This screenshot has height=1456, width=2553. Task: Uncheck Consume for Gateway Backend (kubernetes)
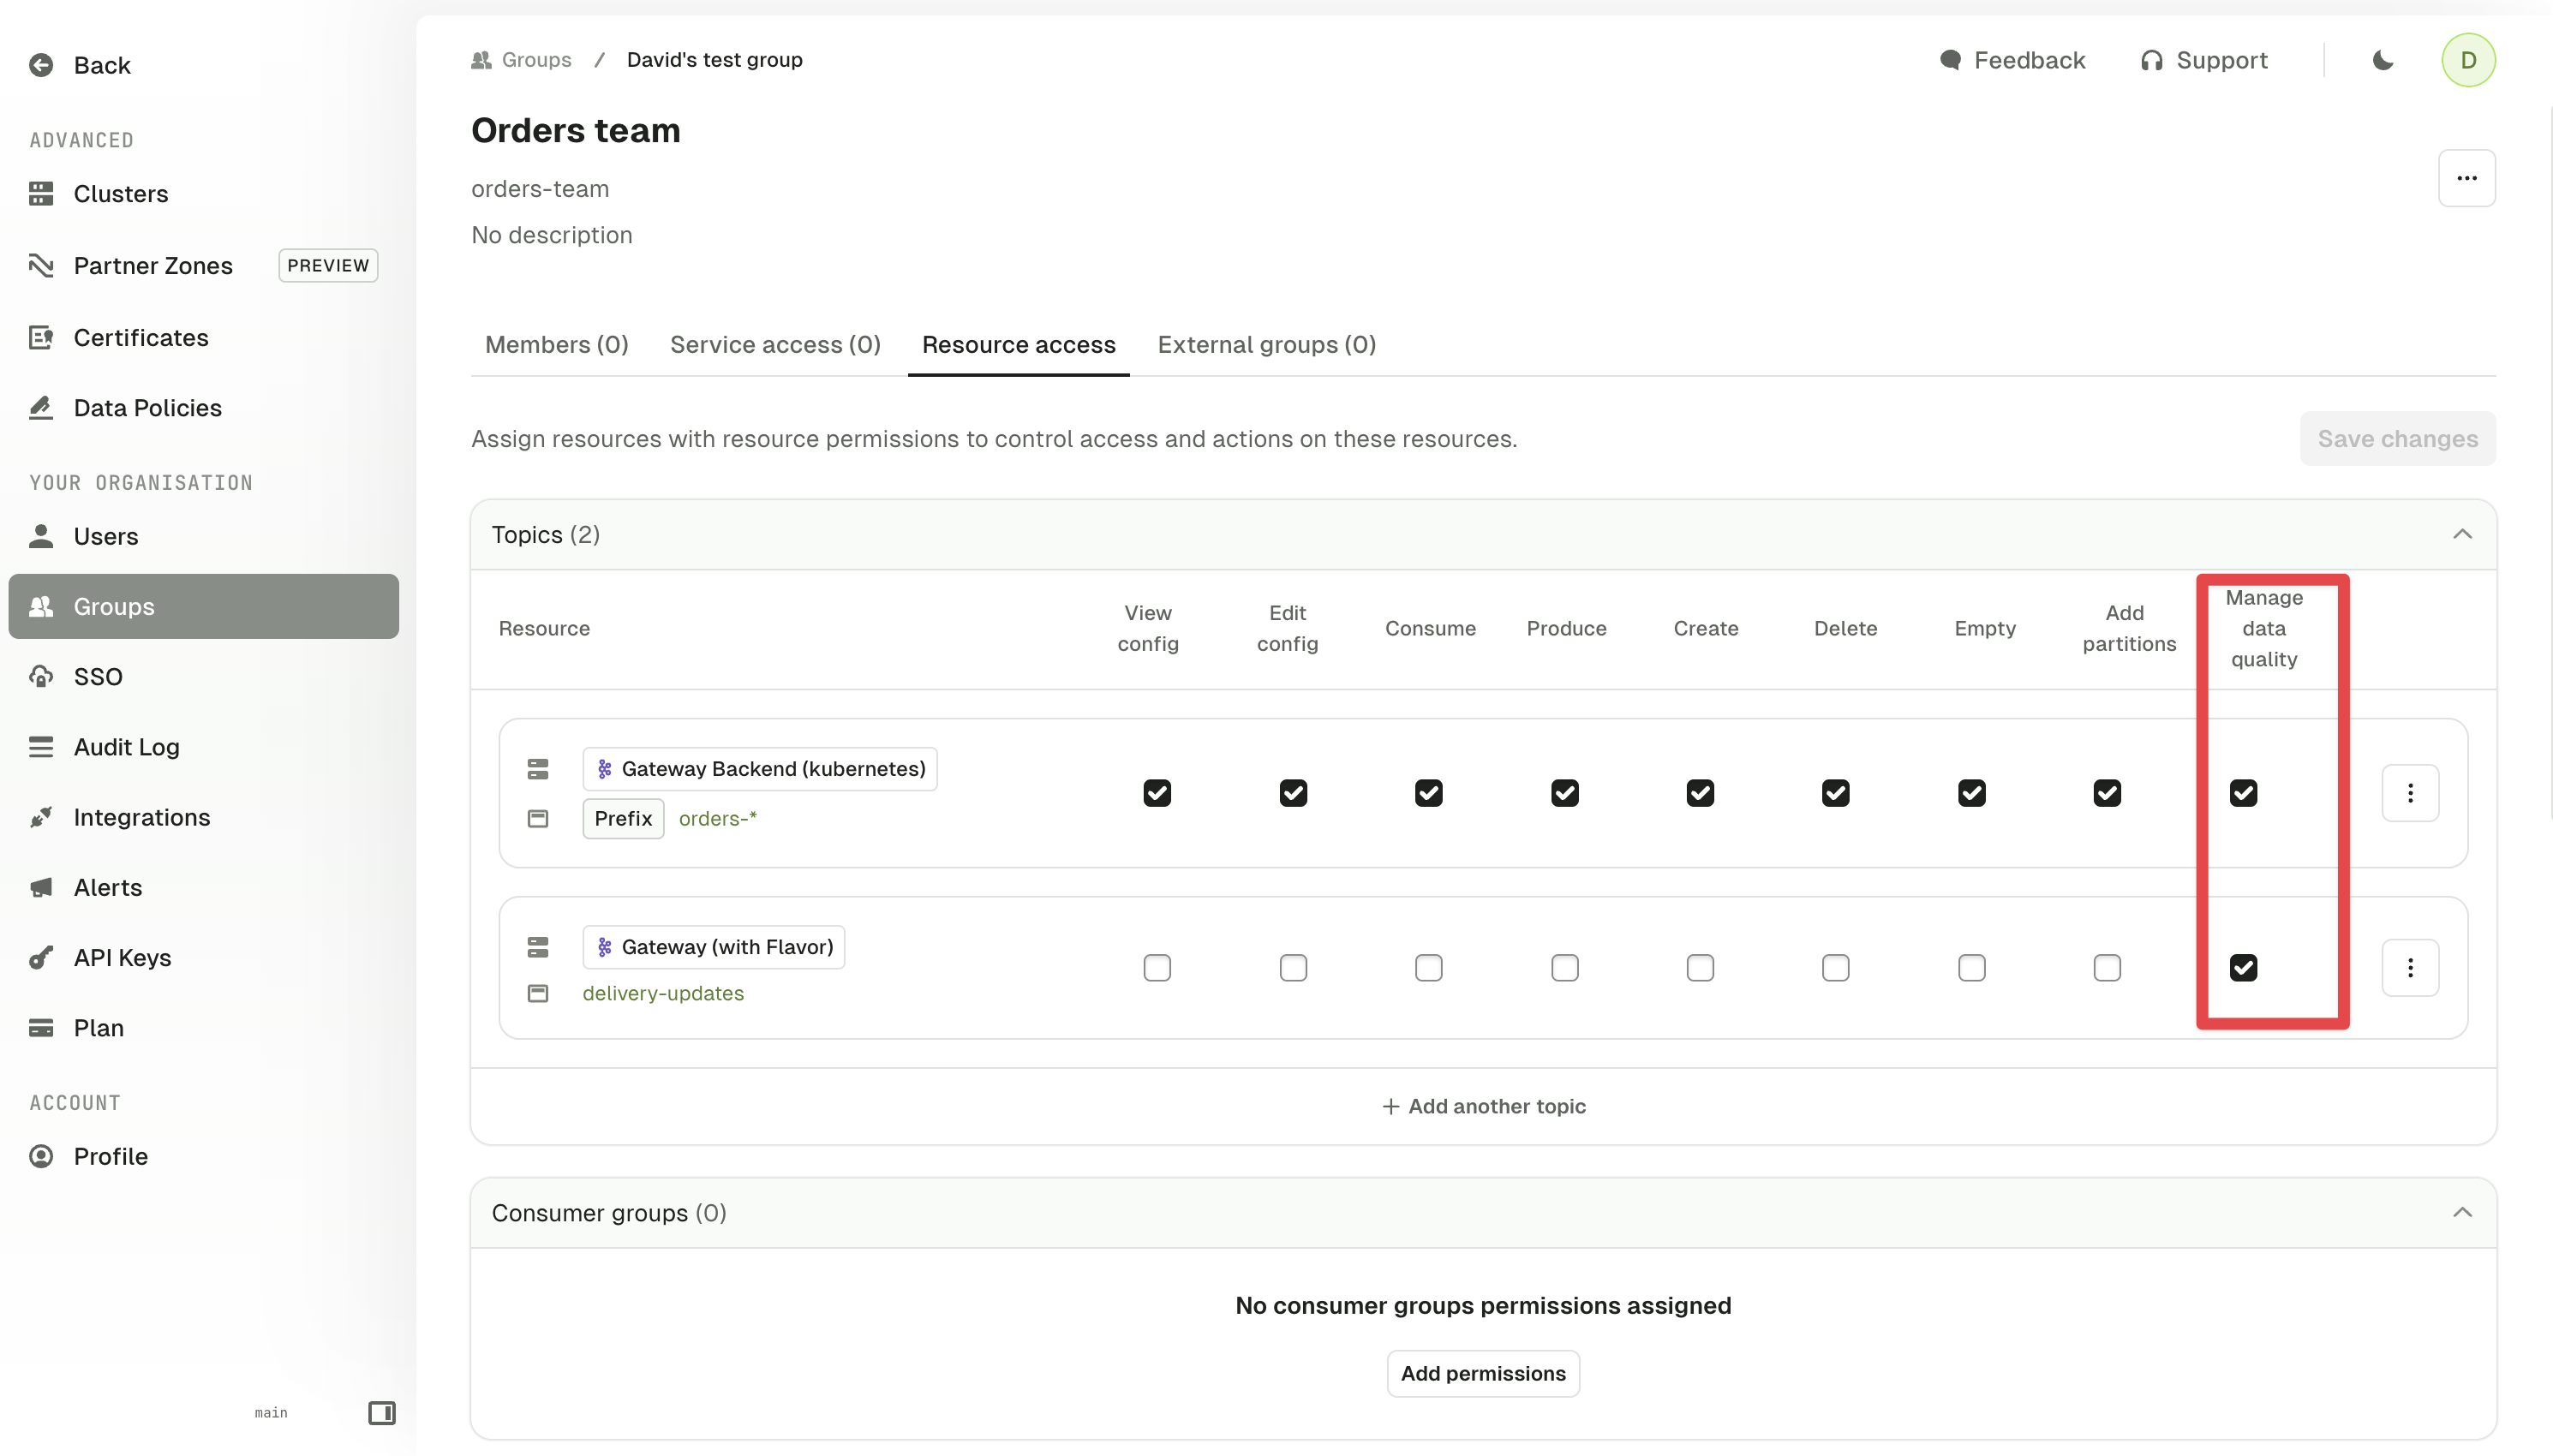(1428, 793)
